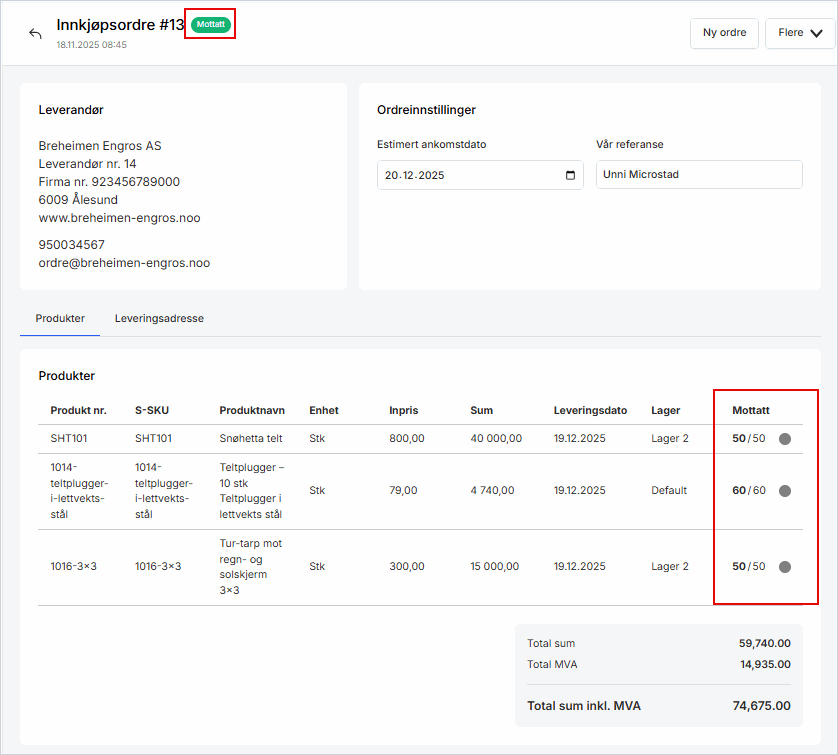
Task: Click the 1016-3×3 product number cell
Action: (73, 567)
